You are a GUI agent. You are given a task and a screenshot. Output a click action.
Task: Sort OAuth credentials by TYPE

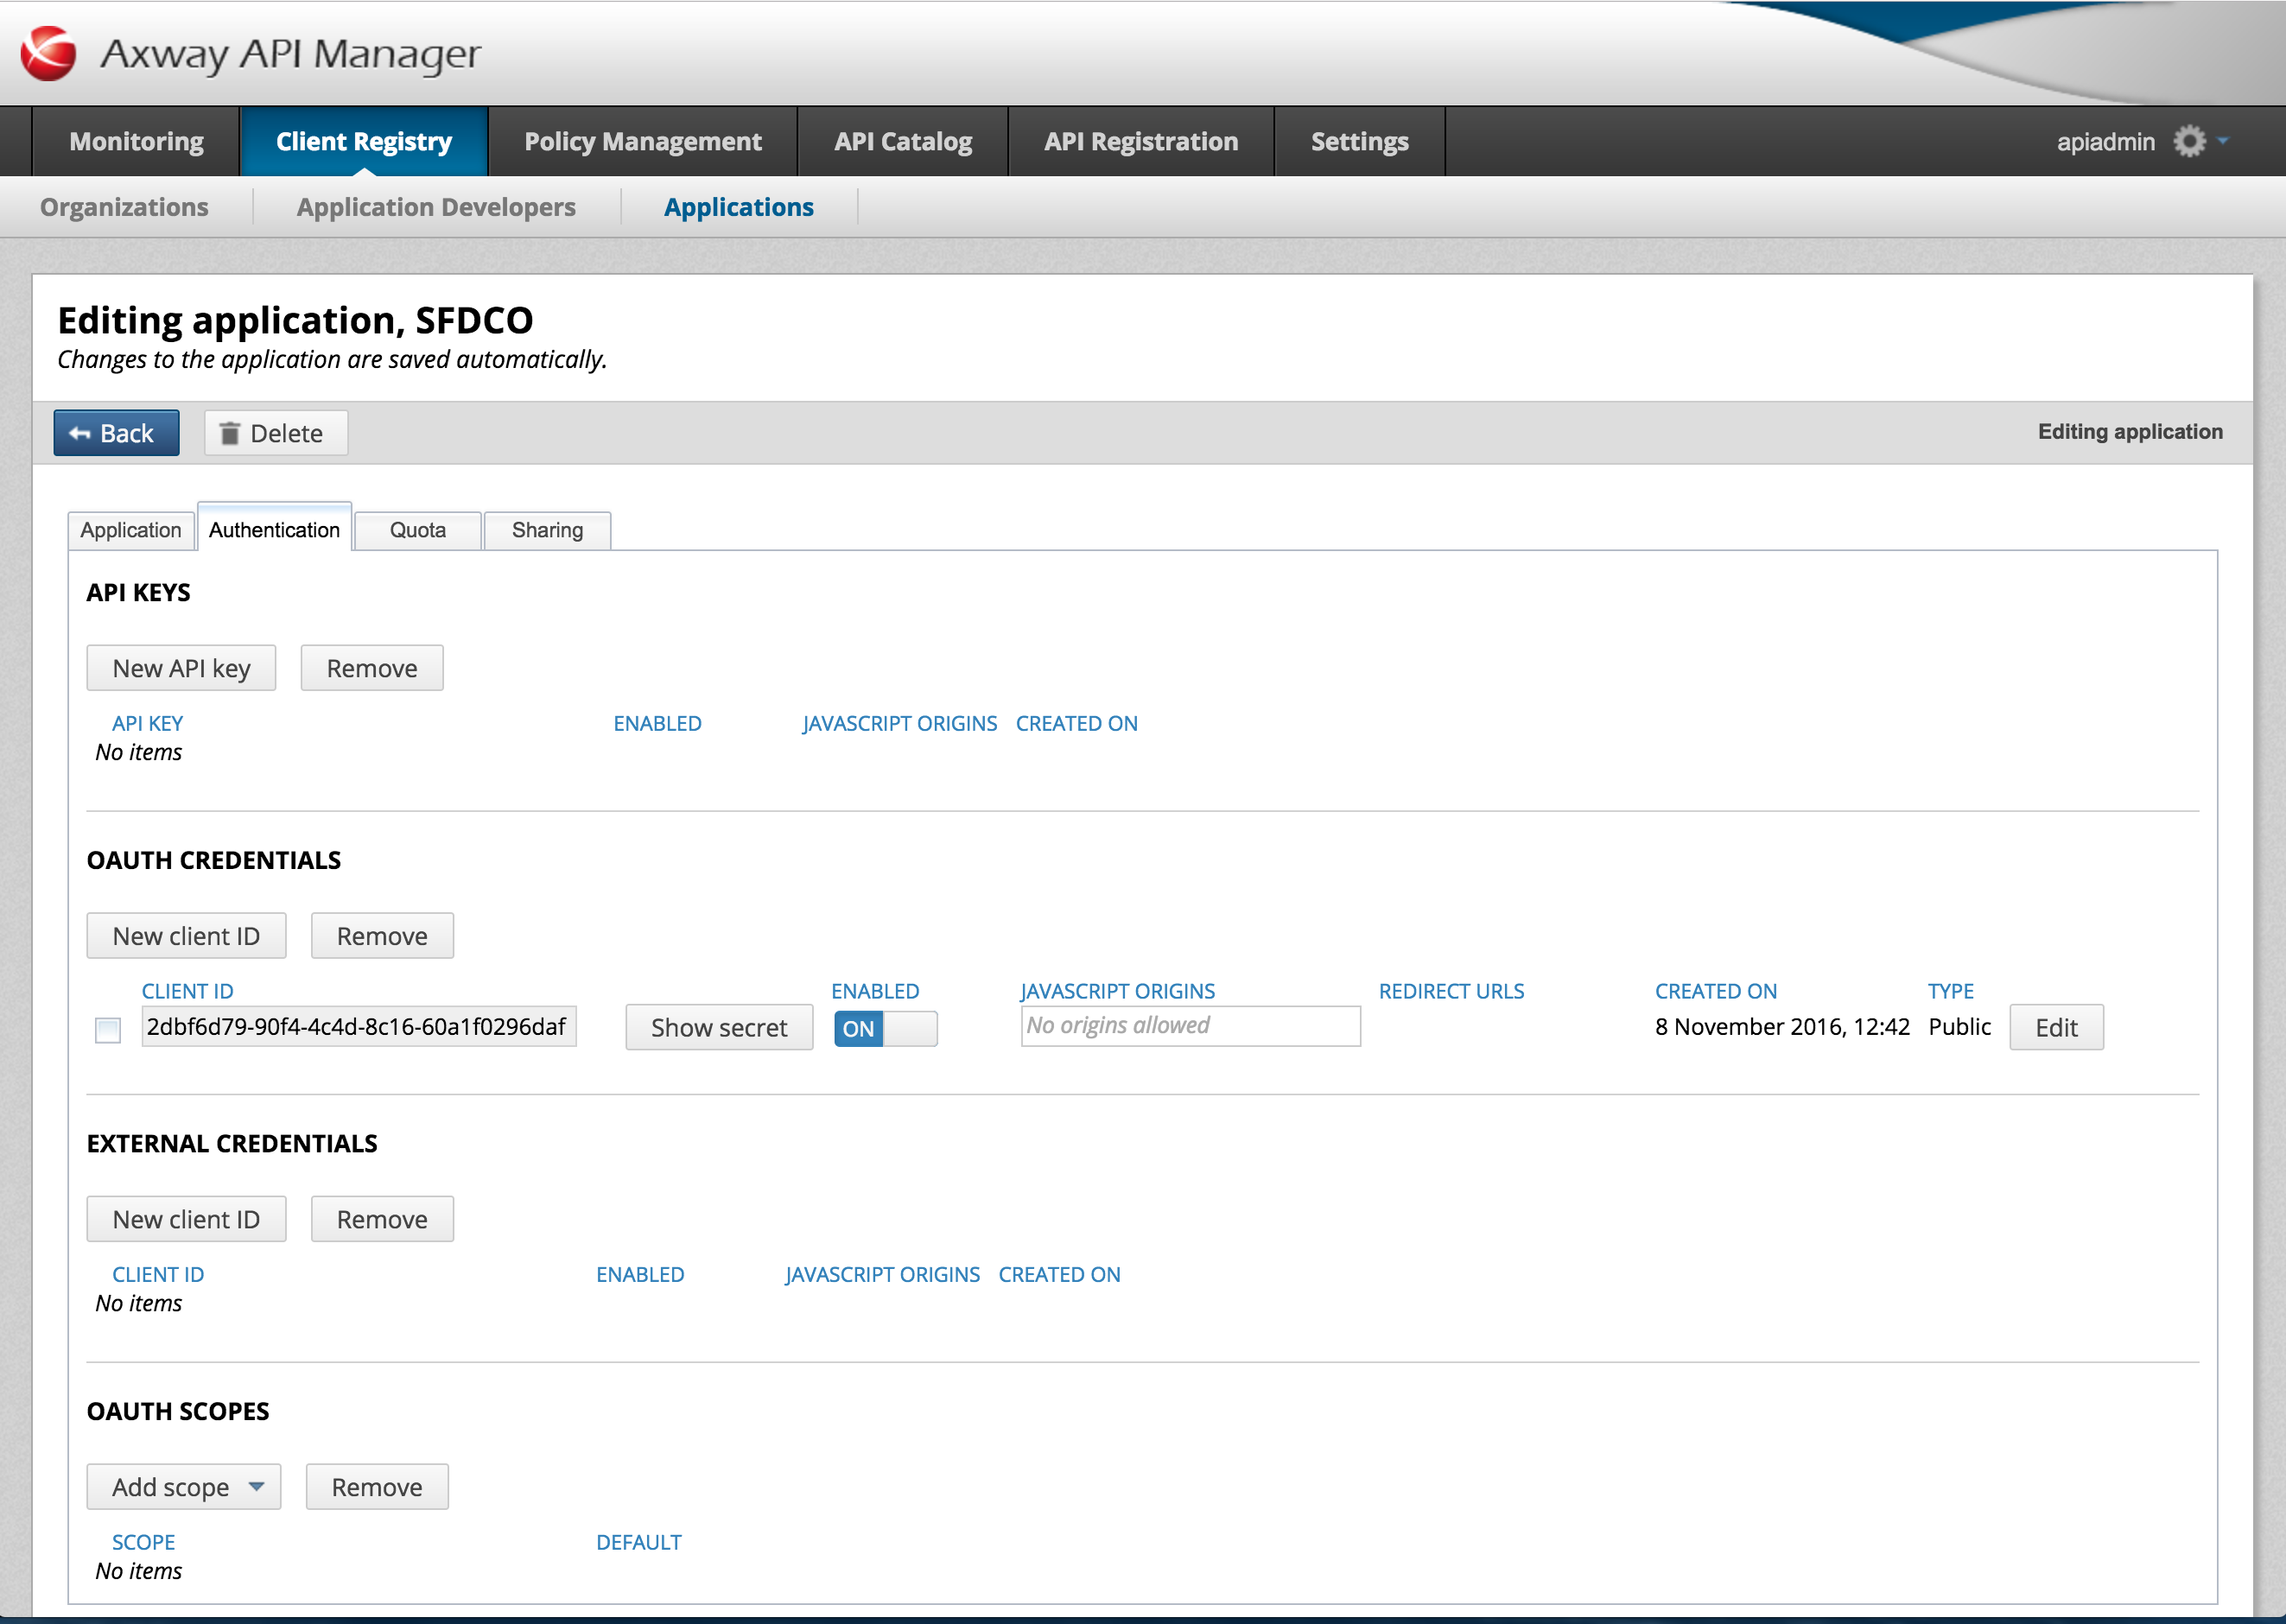point(1950,991)
